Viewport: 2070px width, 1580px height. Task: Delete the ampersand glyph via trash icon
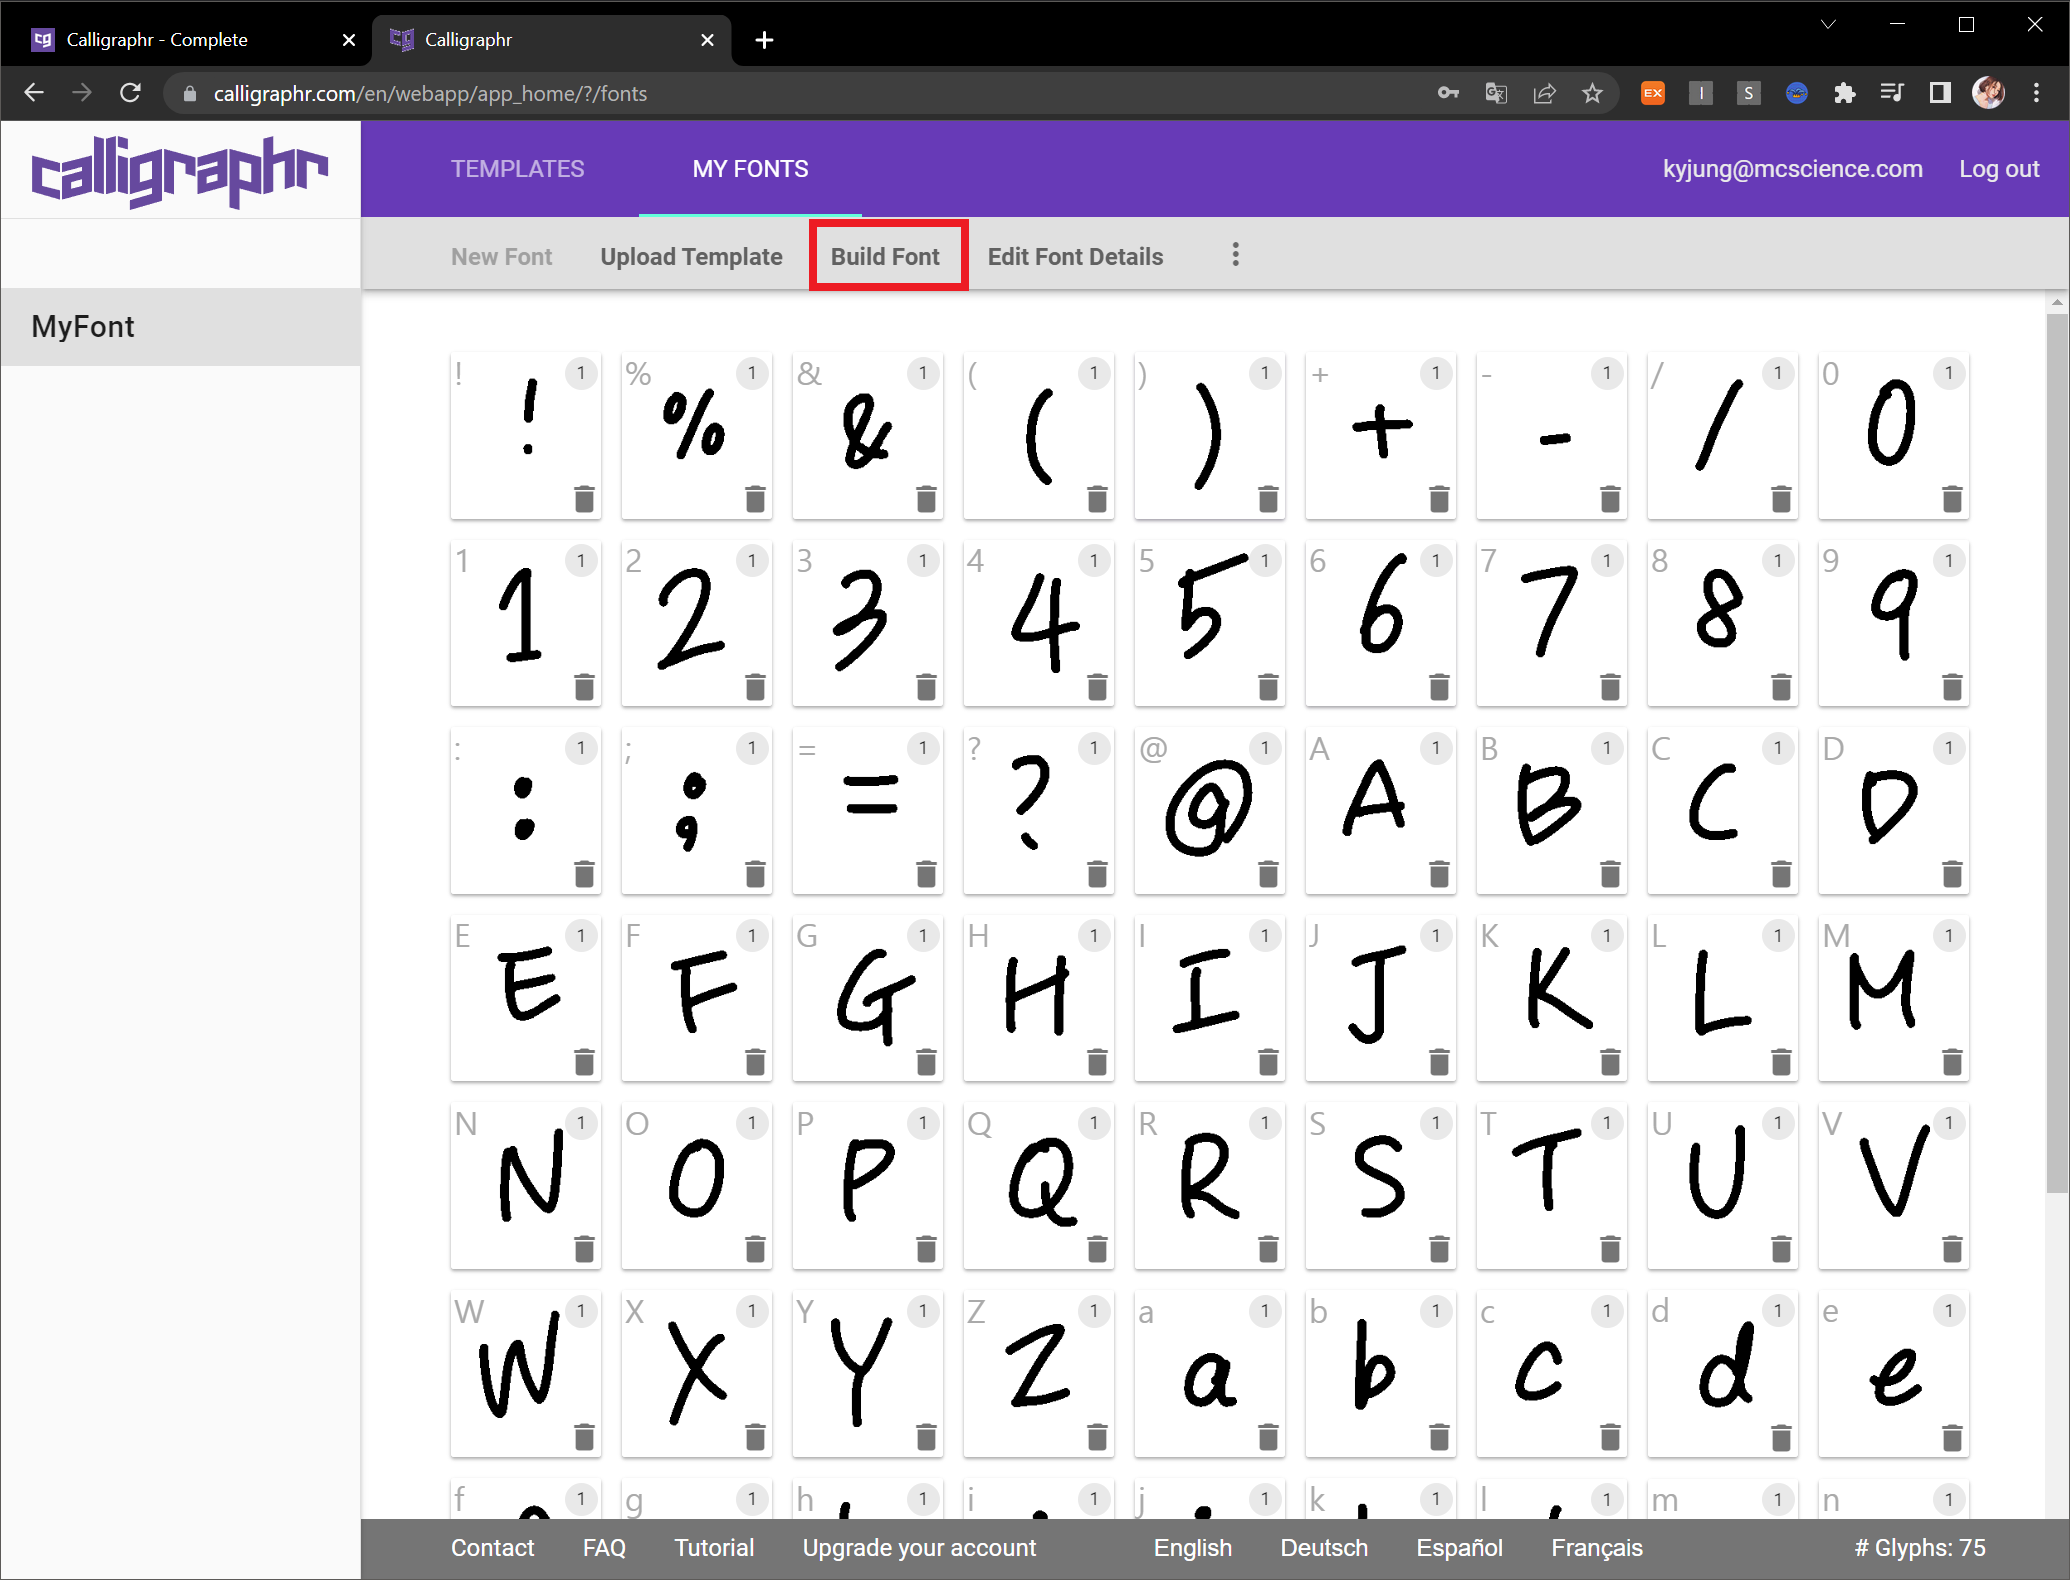(x=926, y=498)
